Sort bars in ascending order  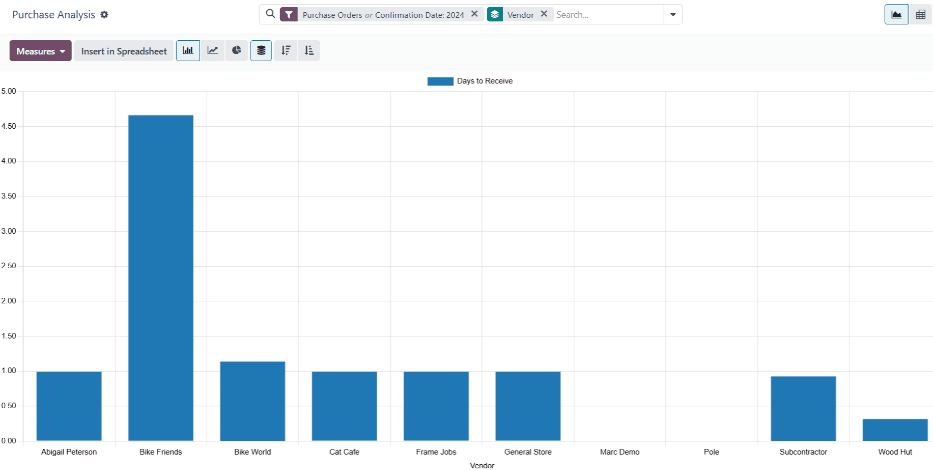(x=309, y=50)
